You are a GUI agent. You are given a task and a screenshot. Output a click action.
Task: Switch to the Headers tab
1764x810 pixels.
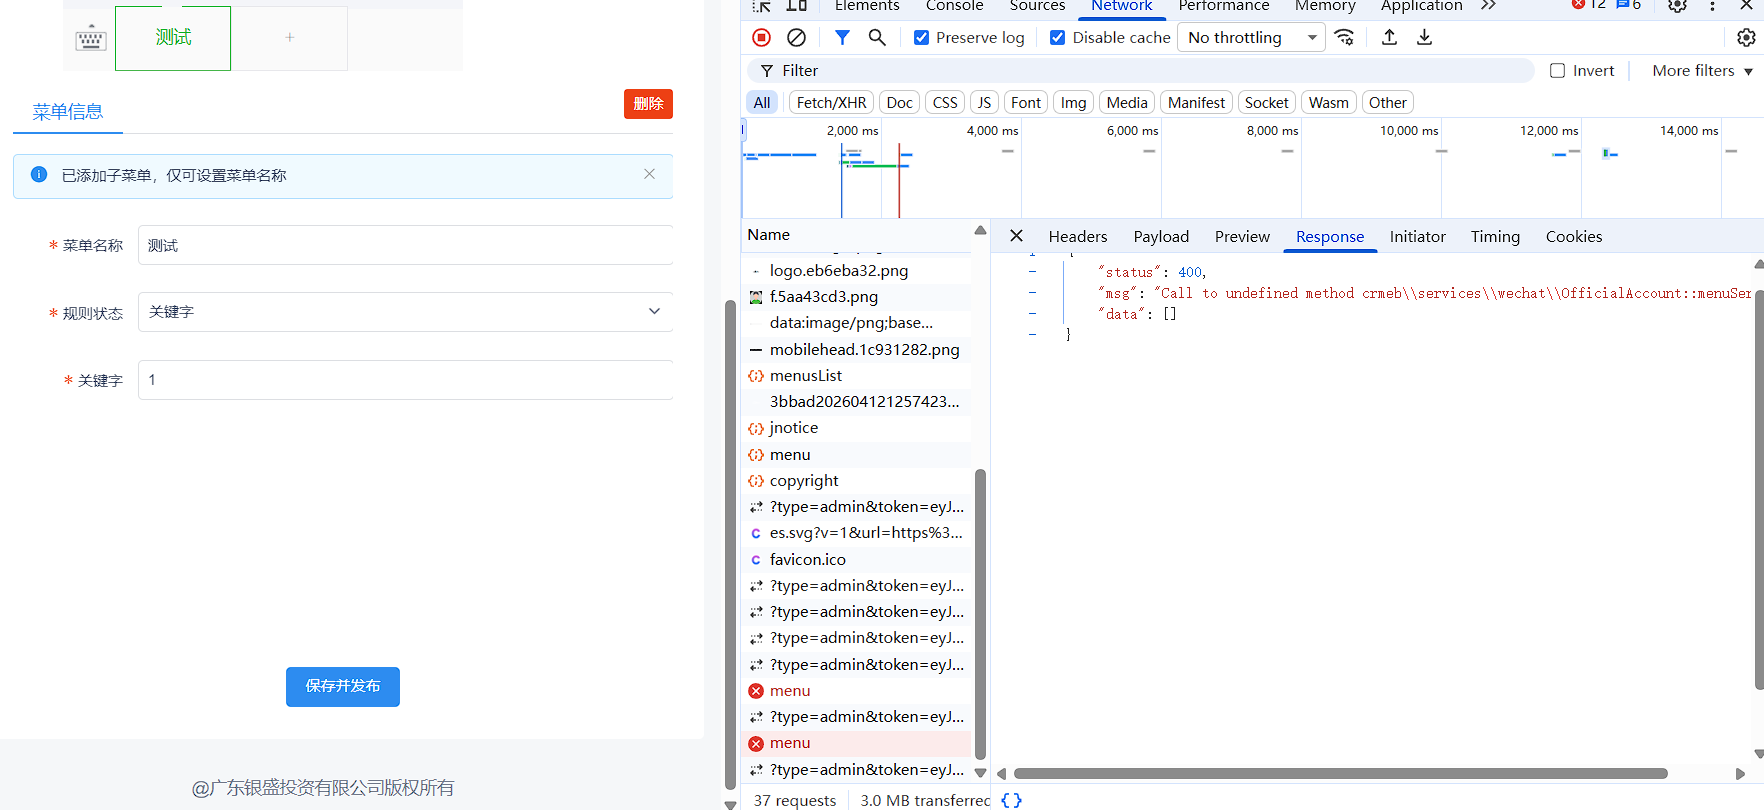pos(1078,236)
